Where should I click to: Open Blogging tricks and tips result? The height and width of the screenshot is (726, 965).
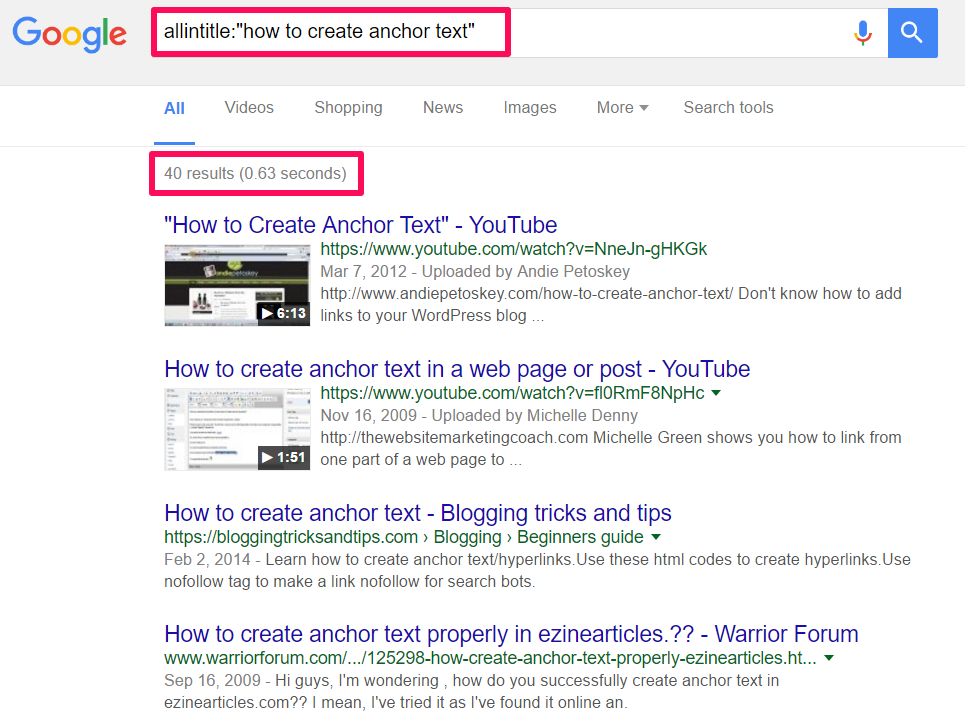click(417, 513)
